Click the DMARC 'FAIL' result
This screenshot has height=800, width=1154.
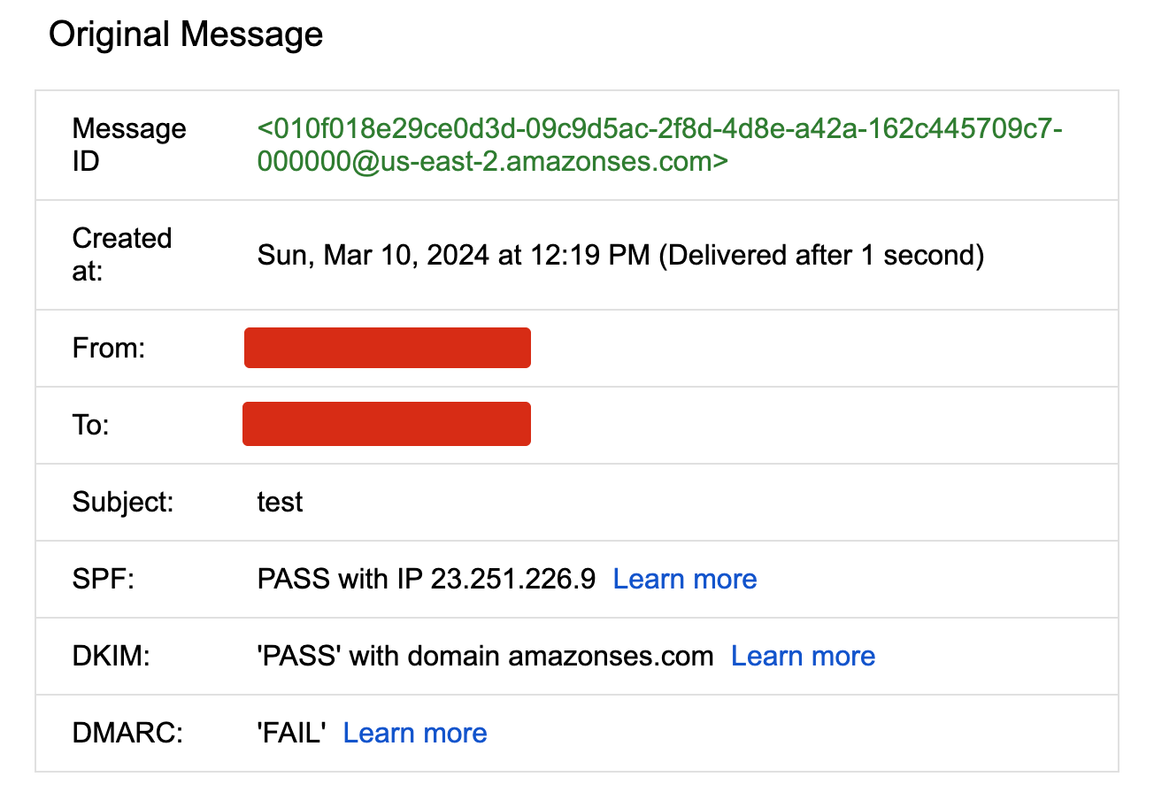[291, 733]
